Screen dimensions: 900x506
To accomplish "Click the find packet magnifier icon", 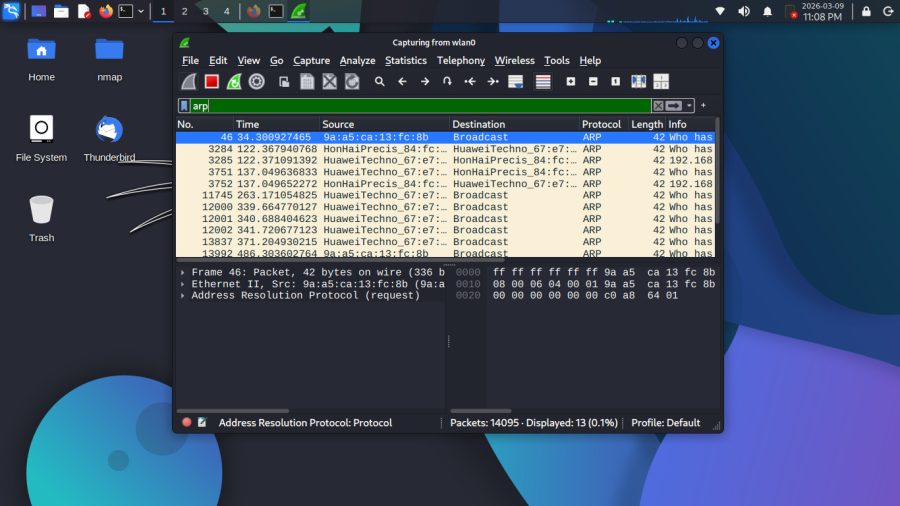I will [380, 82].
